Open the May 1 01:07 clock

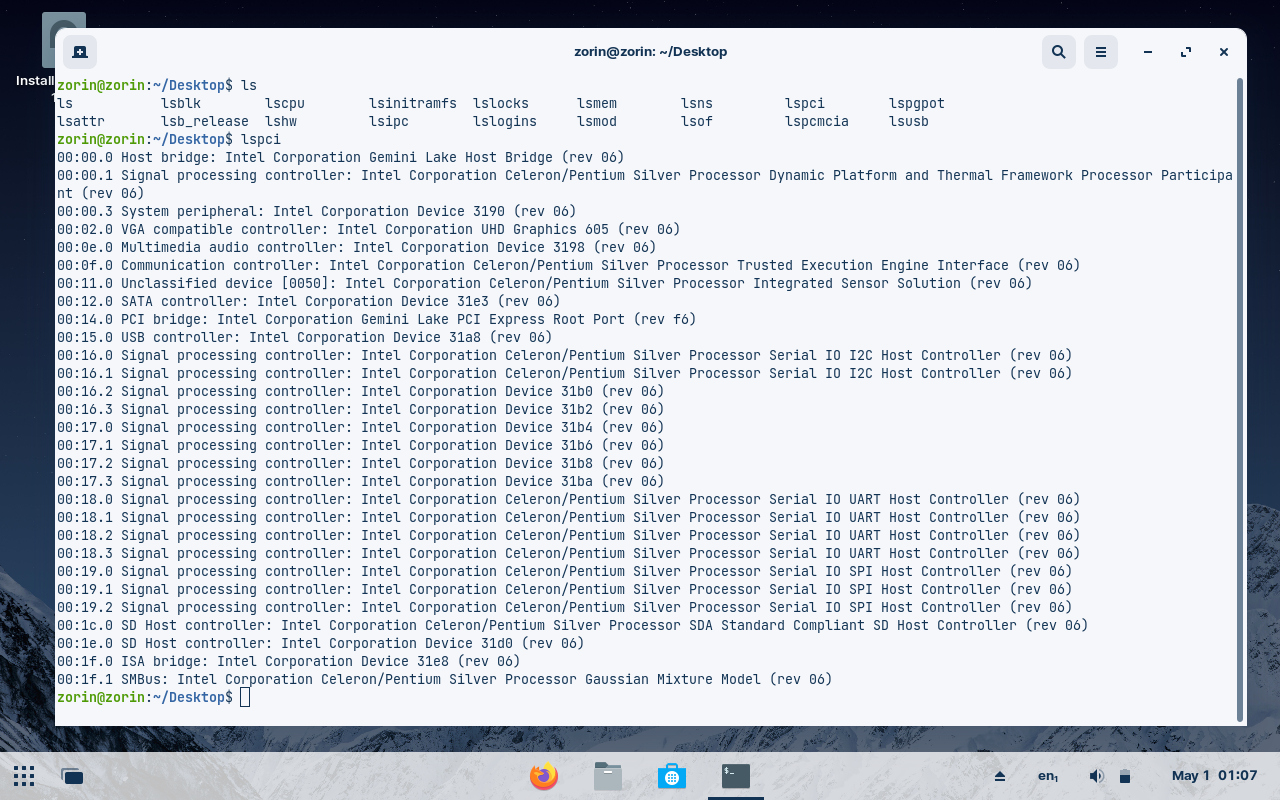pos(1214,776)
